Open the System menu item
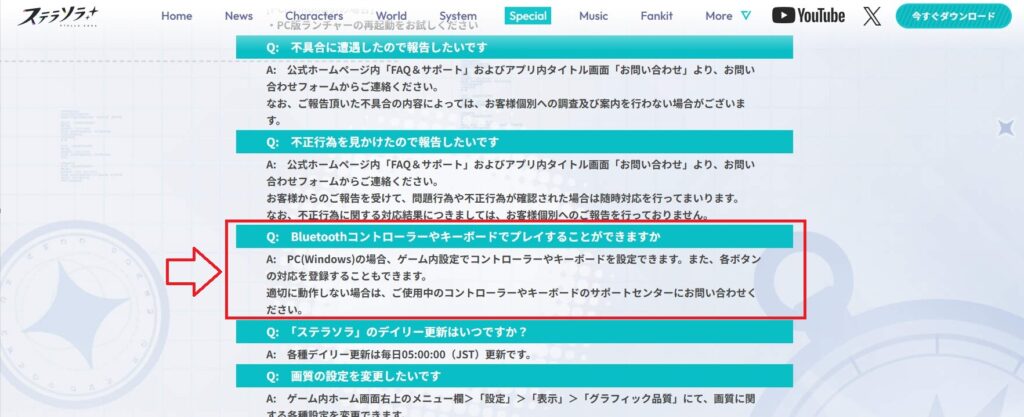 coord(458,16)
